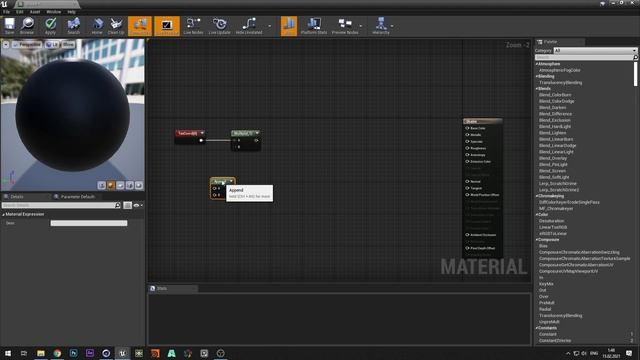Toggle Live Nodes in the toolbar
The width and height of the screenshot is (640, 360).
tap(193, 26)
